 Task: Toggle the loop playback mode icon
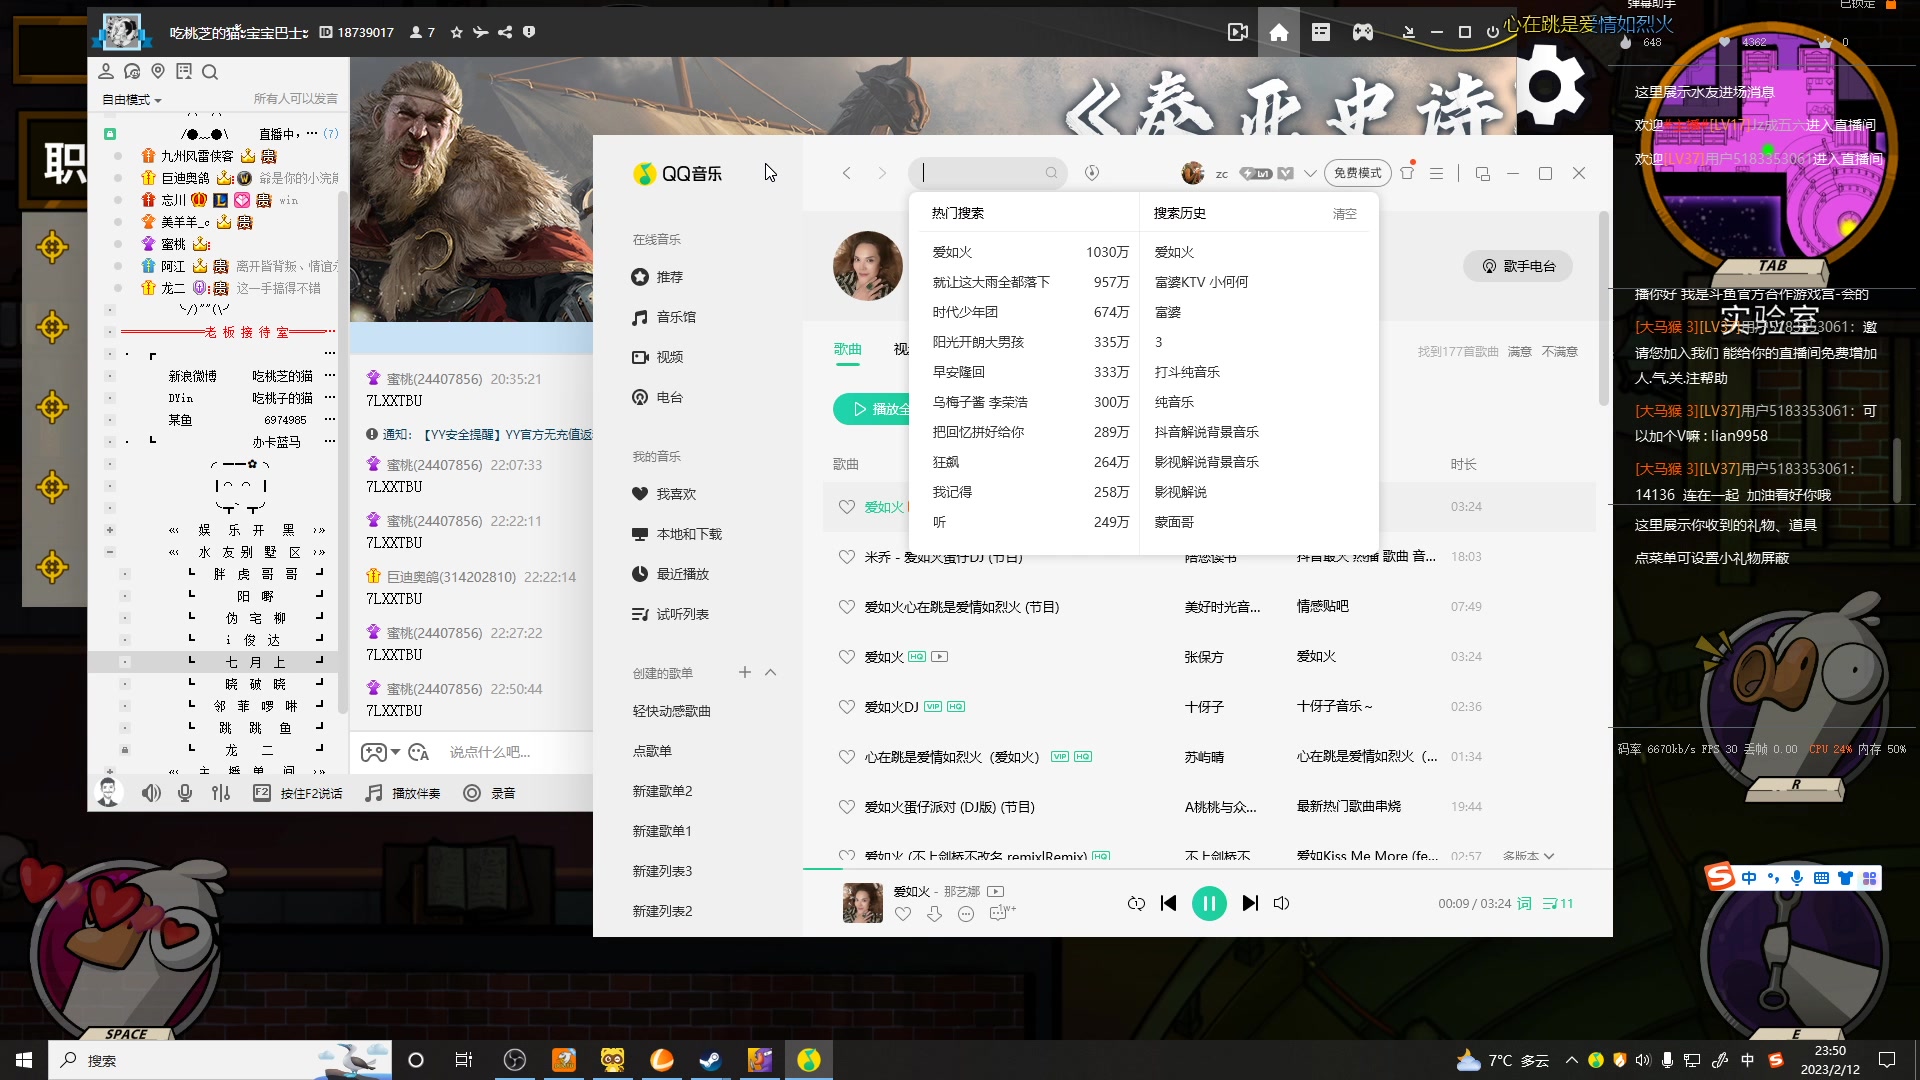point(1136,903)
